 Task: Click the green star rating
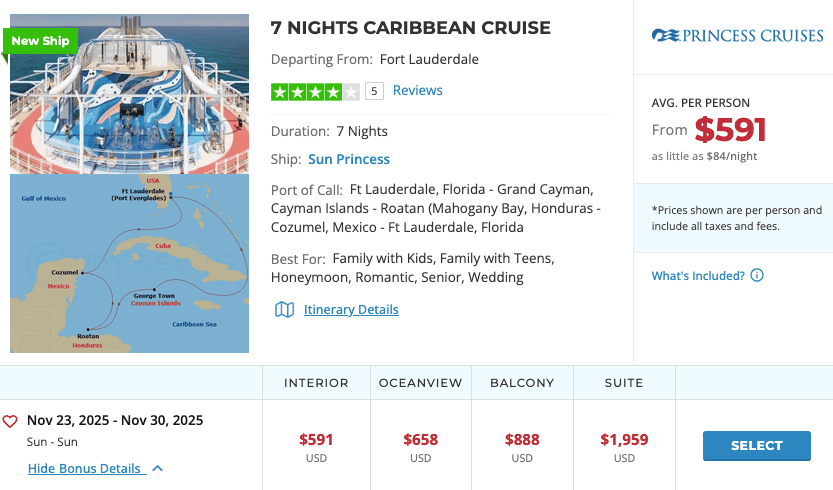pos(315,92)
